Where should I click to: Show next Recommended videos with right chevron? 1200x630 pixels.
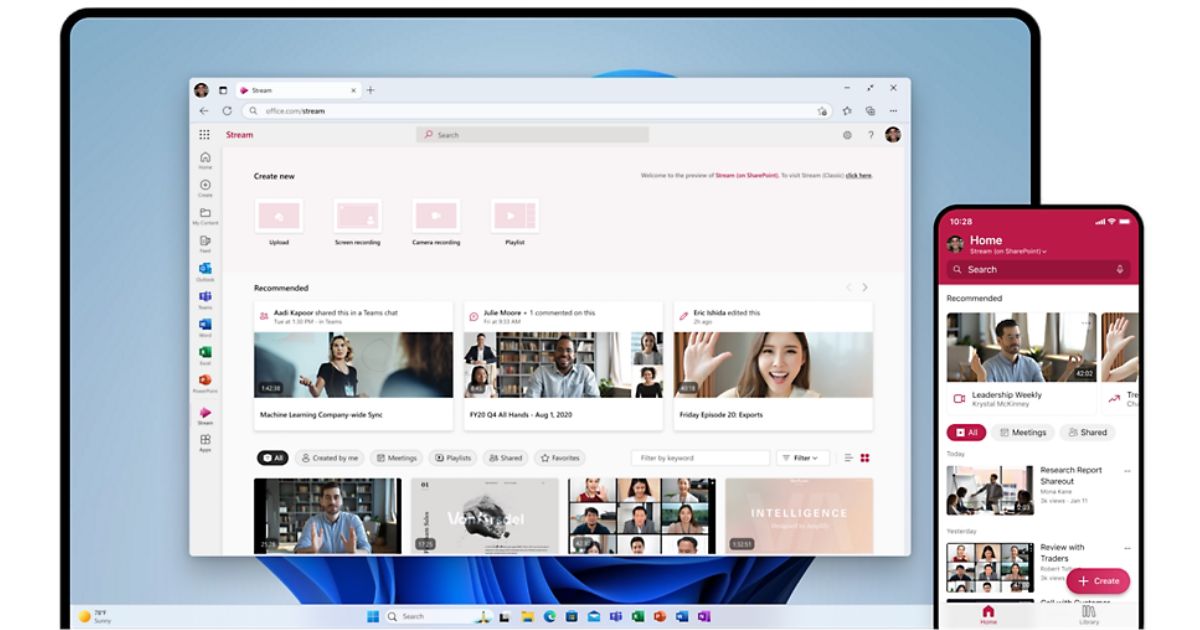865,288
